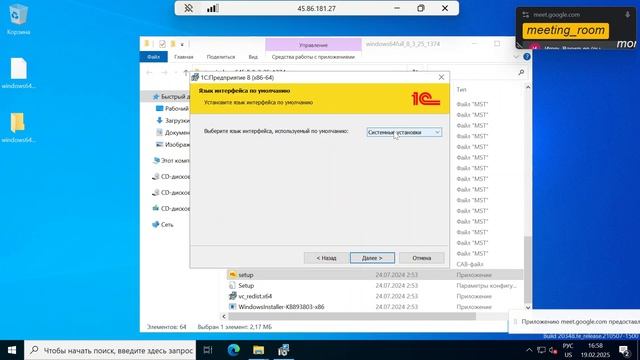
Task: Open the Windows Start menu
Action: tap(12, 350)
